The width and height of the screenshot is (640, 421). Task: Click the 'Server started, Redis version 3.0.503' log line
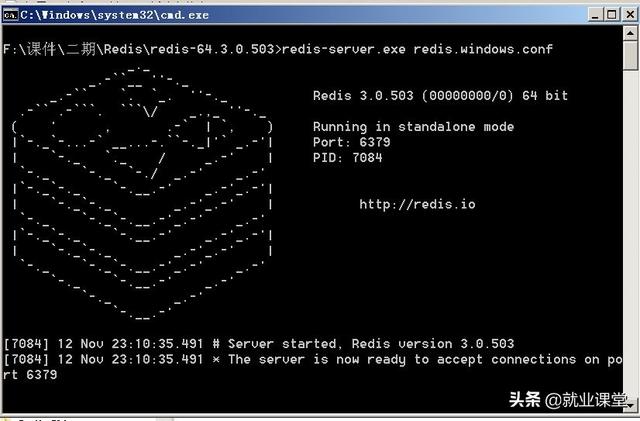click(259, 344)
